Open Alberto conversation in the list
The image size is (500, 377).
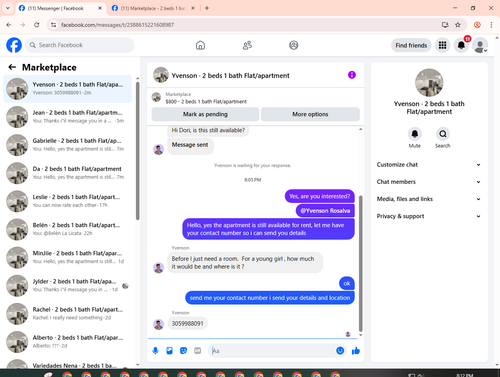[67, 342]
